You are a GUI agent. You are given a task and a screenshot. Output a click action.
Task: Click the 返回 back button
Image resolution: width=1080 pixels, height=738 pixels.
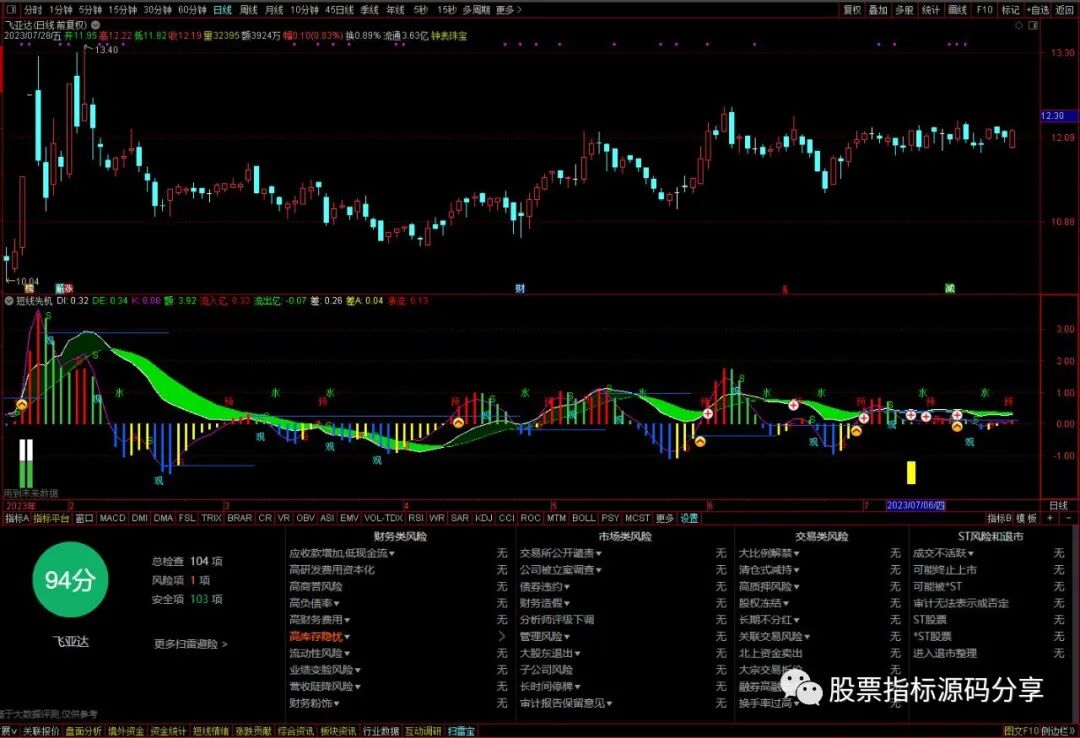pos(1063,10)
